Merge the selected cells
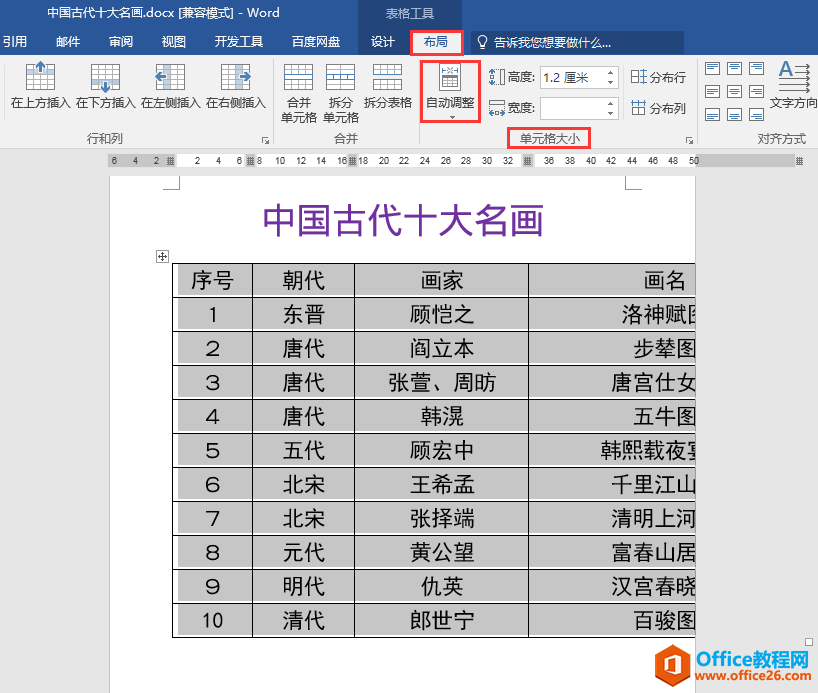Viewport: 818px width, 693px height. pos(298,93)
